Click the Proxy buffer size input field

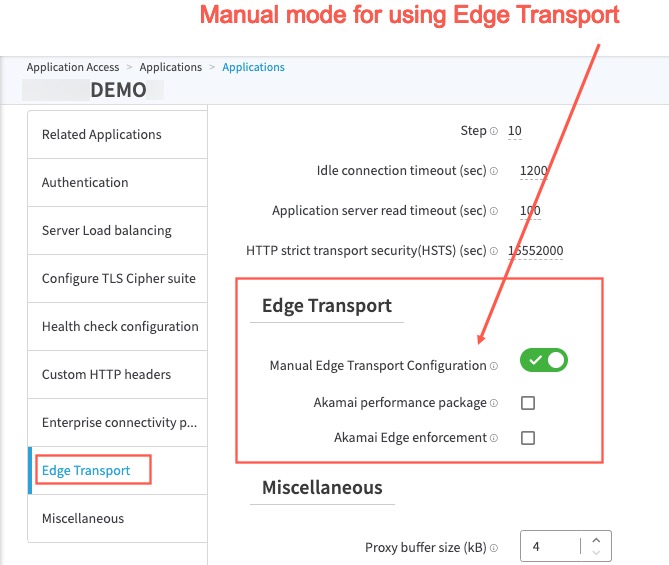pos(553,547)
